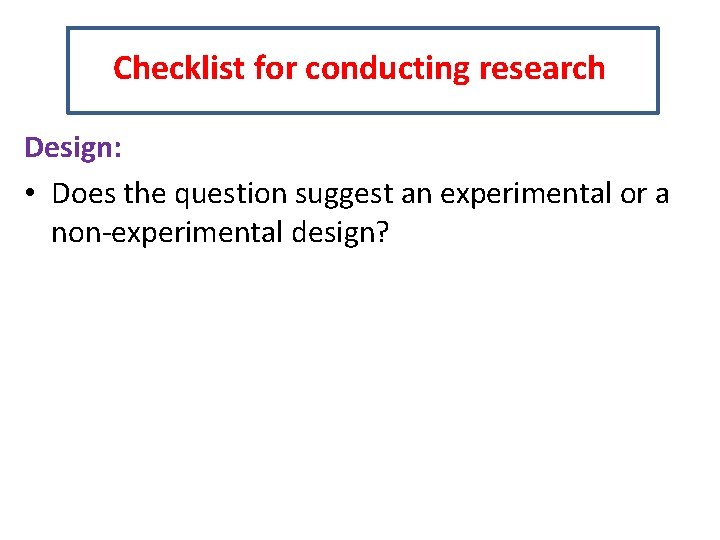Click the word 'Does' in the bullet
The image size is (720, 540).
tap(84, 192)
